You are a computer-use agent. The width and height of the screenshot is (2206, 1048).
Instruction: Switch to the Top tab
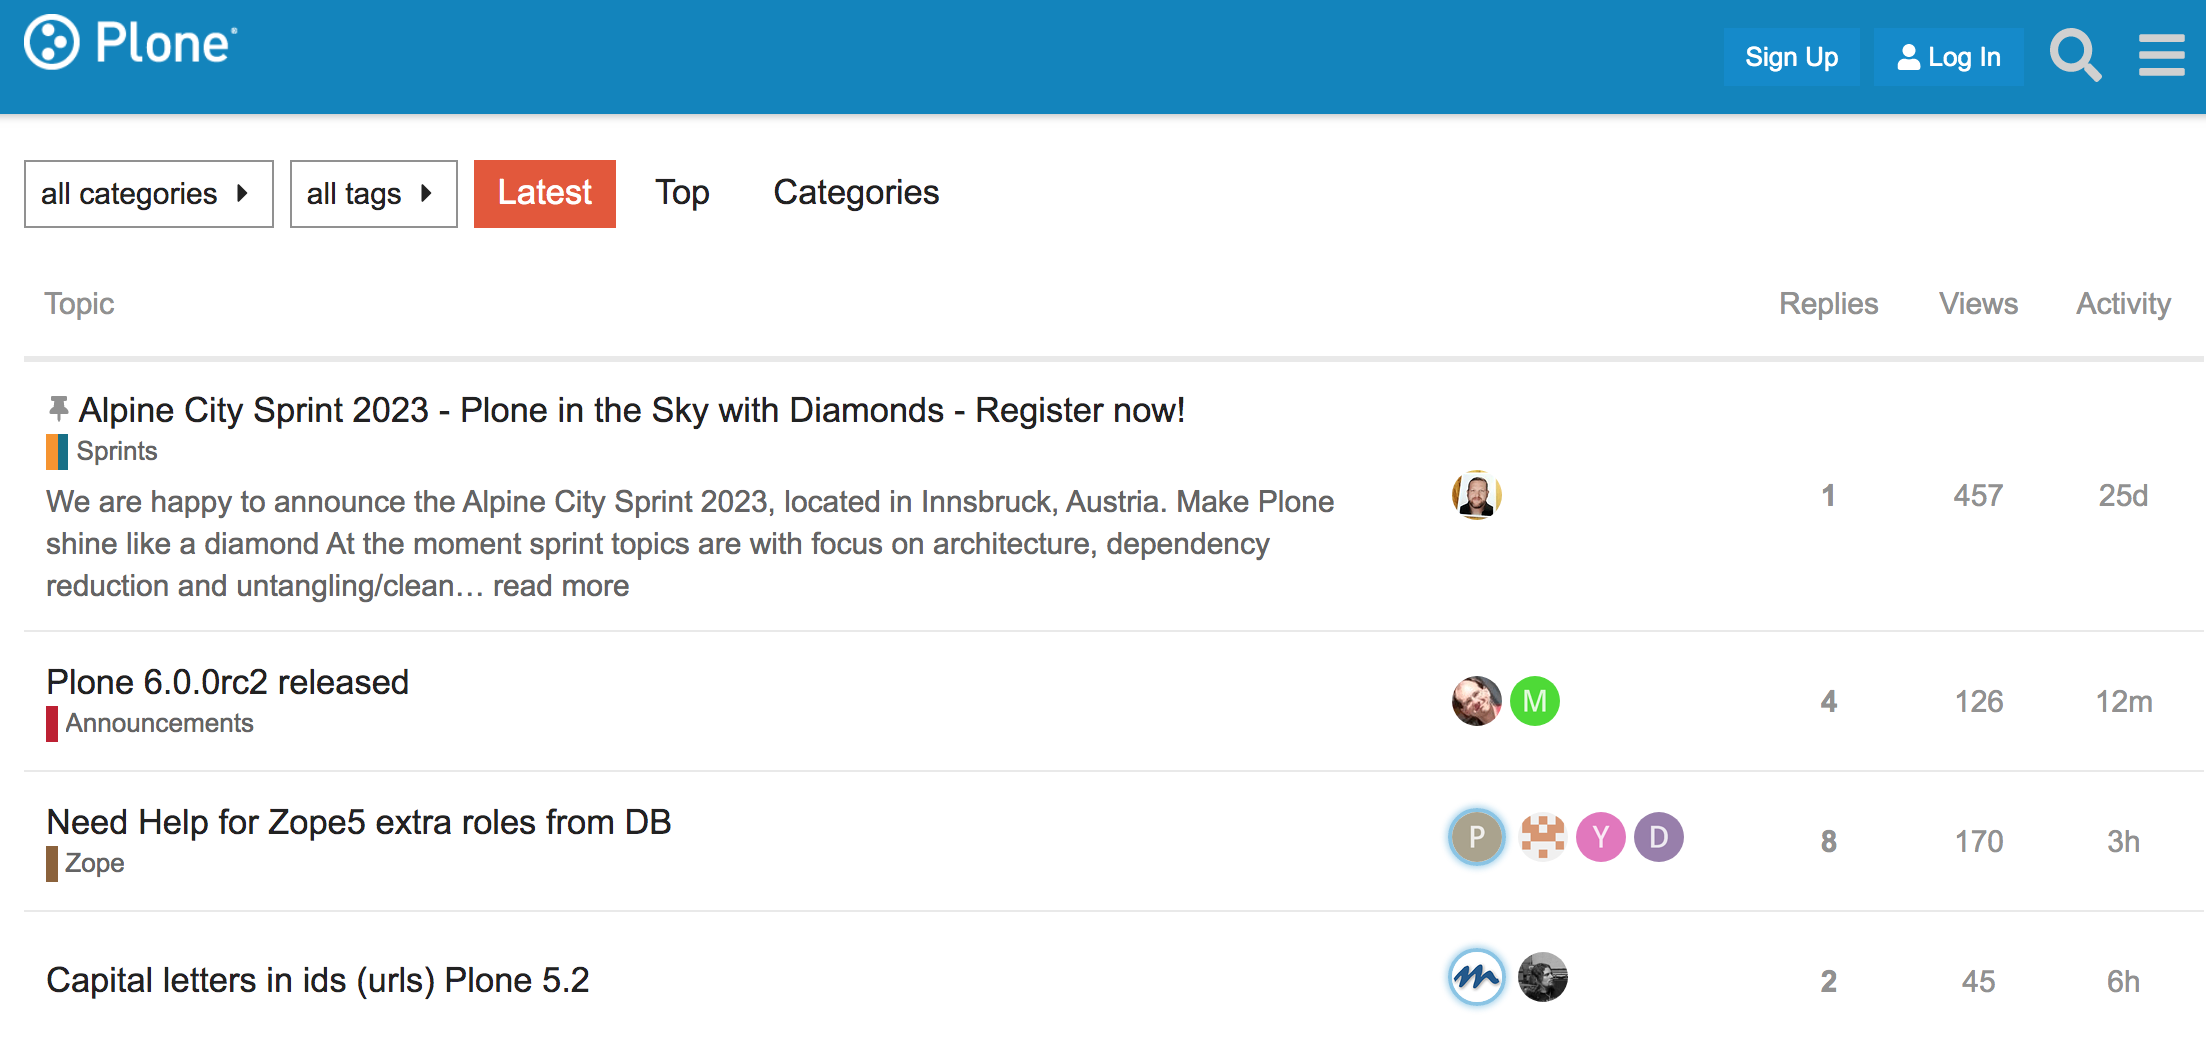[682, 193]
